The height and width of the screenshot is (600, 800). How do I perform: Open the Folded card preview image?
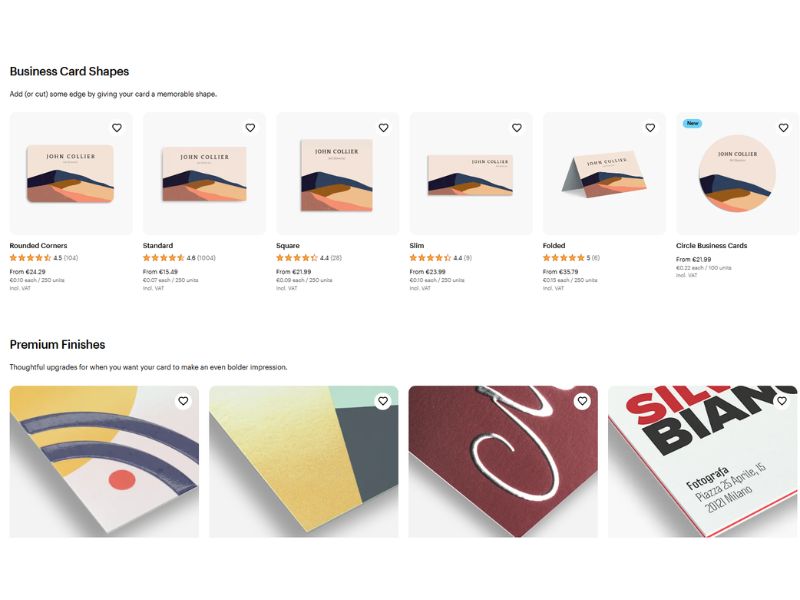[604, 174]
